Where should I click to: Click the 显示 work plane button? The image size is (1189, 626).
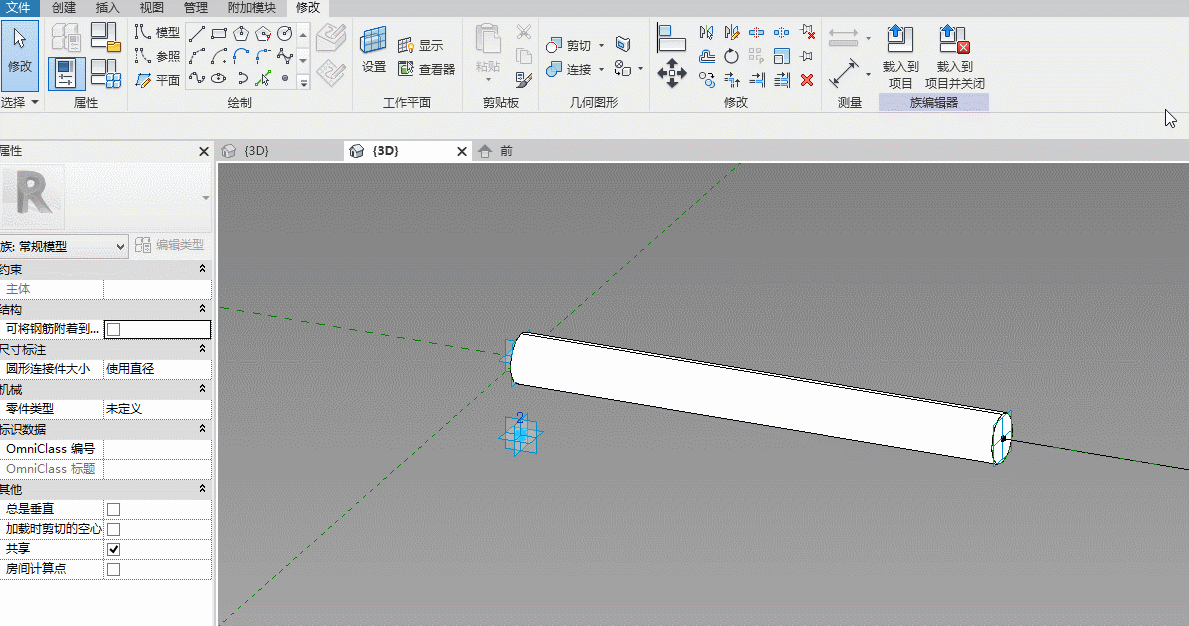[x=421, y=45]
